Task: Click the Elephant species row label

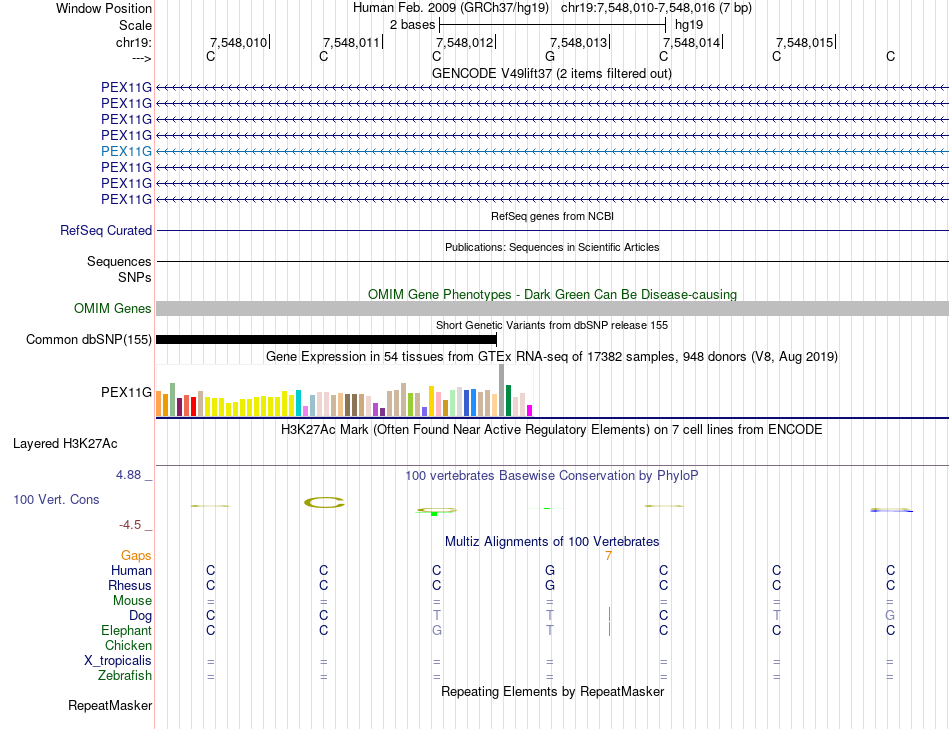Action: pos(126,630)
